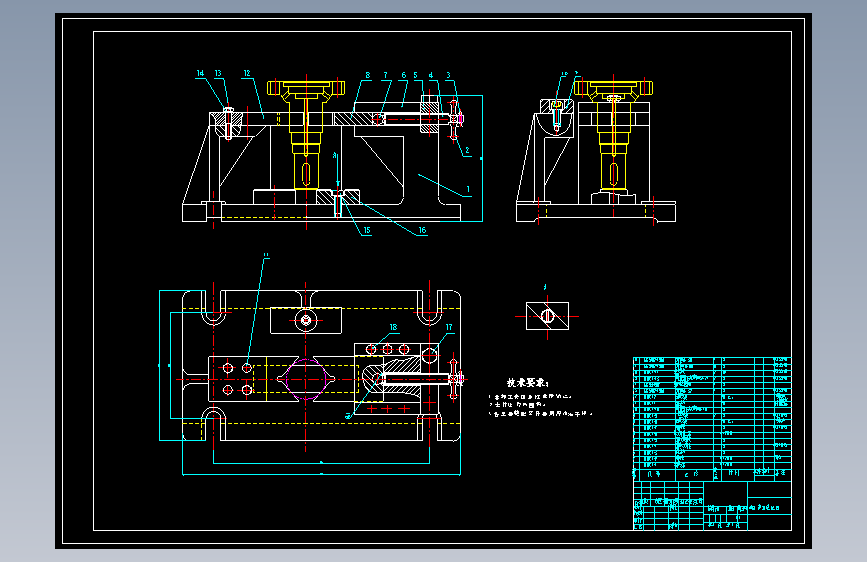Click part balloon number 12

click(x=247, y=73)
